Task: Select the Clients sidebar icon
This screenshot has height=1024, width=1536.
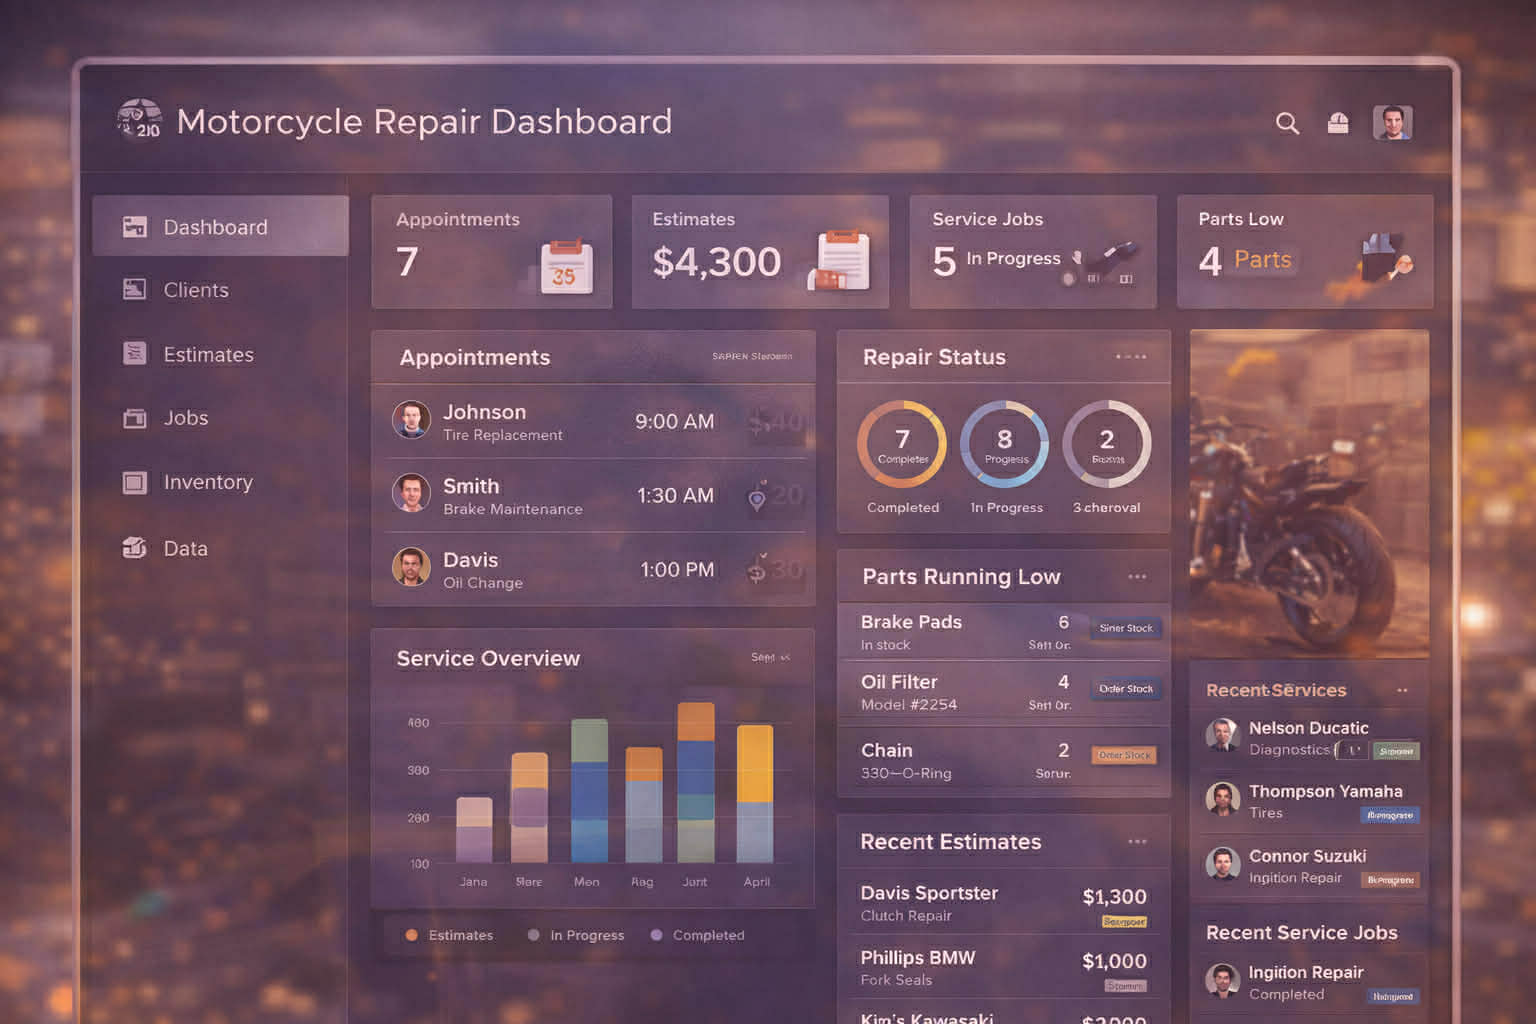Action: point(136,290)
